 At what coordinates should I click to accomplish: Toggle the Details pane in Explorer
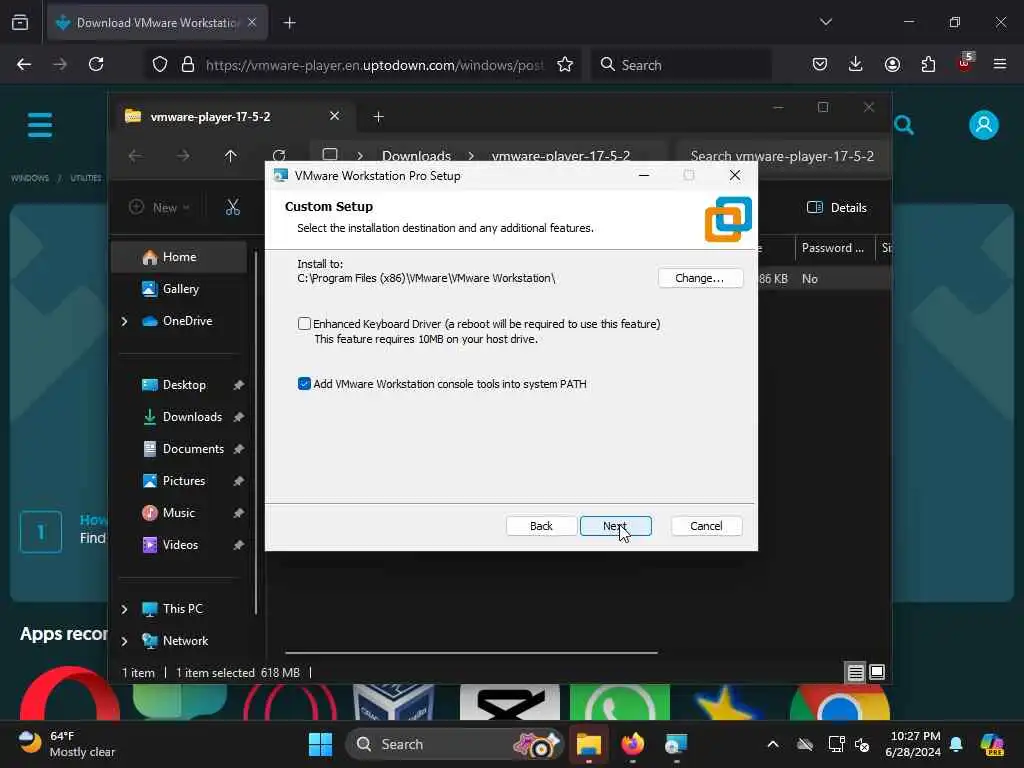click(837, 208)
